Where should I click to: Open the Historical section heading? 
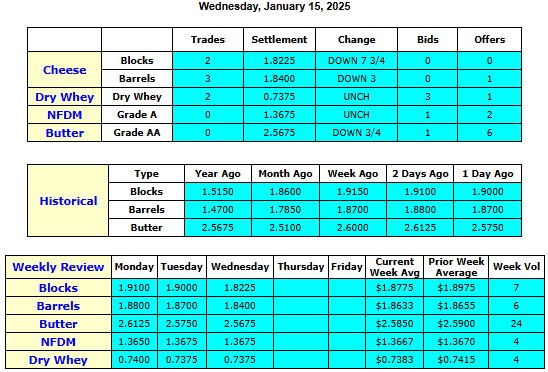tap(68, 201)
